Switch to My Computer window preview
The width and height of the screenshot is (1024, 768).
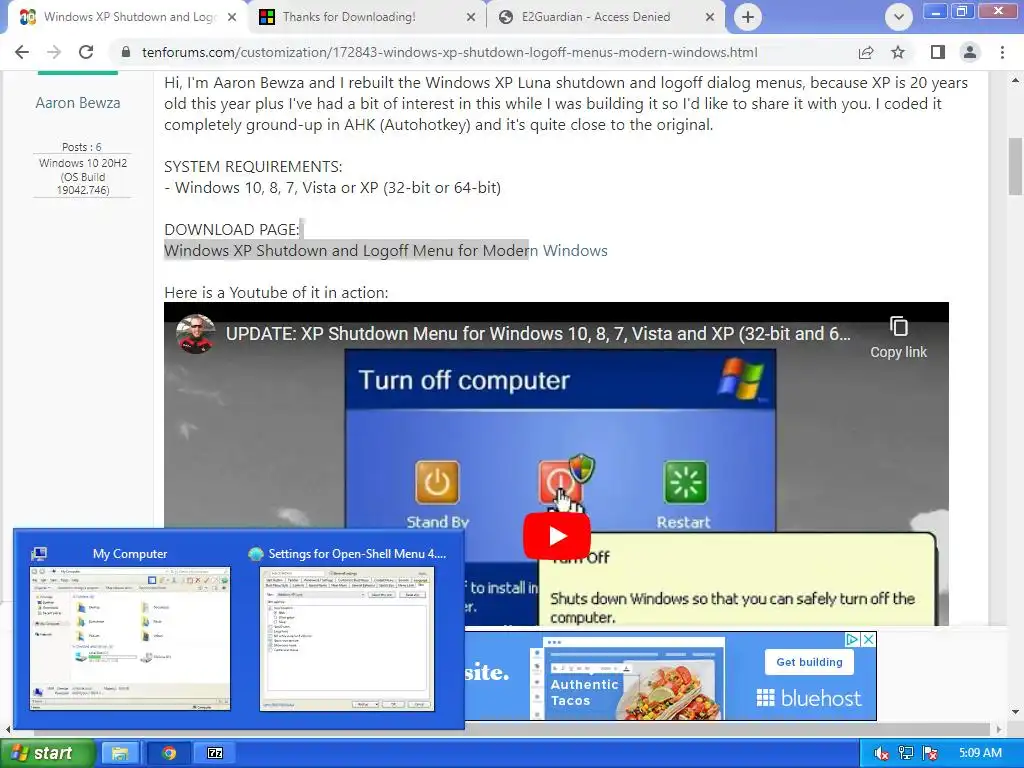click(130, 630)
